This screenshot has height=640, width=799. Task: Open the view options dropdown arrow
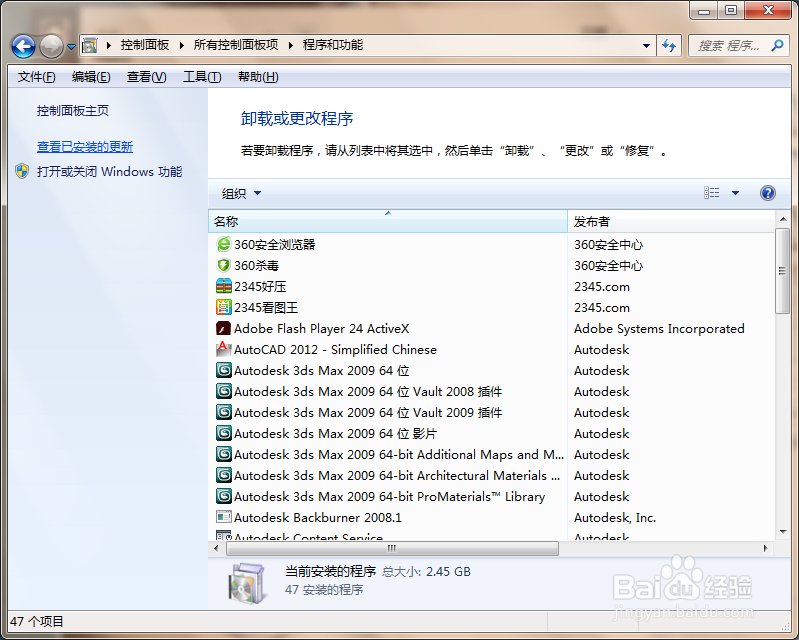[x=735, y=193]
